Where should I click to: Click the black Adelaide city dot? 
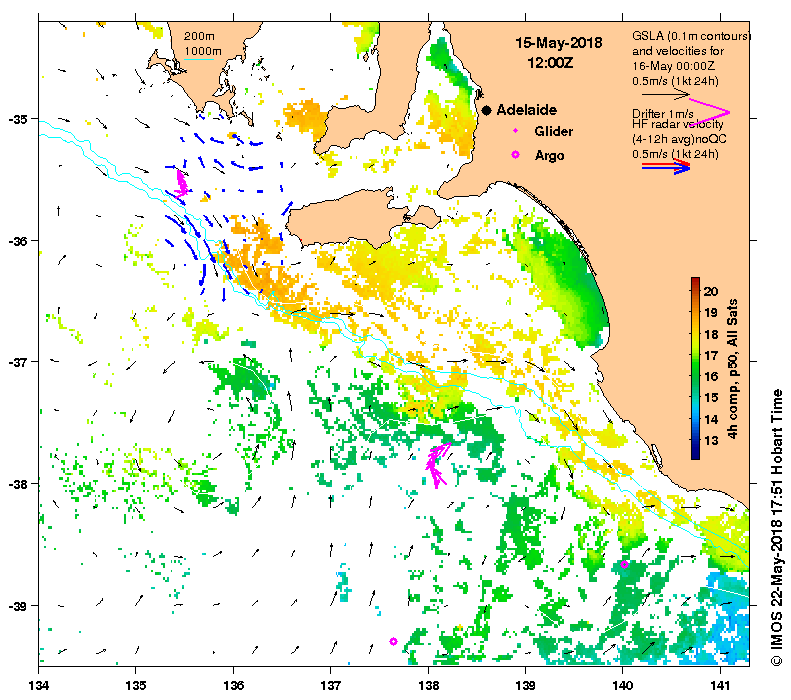pyautogui.click(x=486, y=110)
